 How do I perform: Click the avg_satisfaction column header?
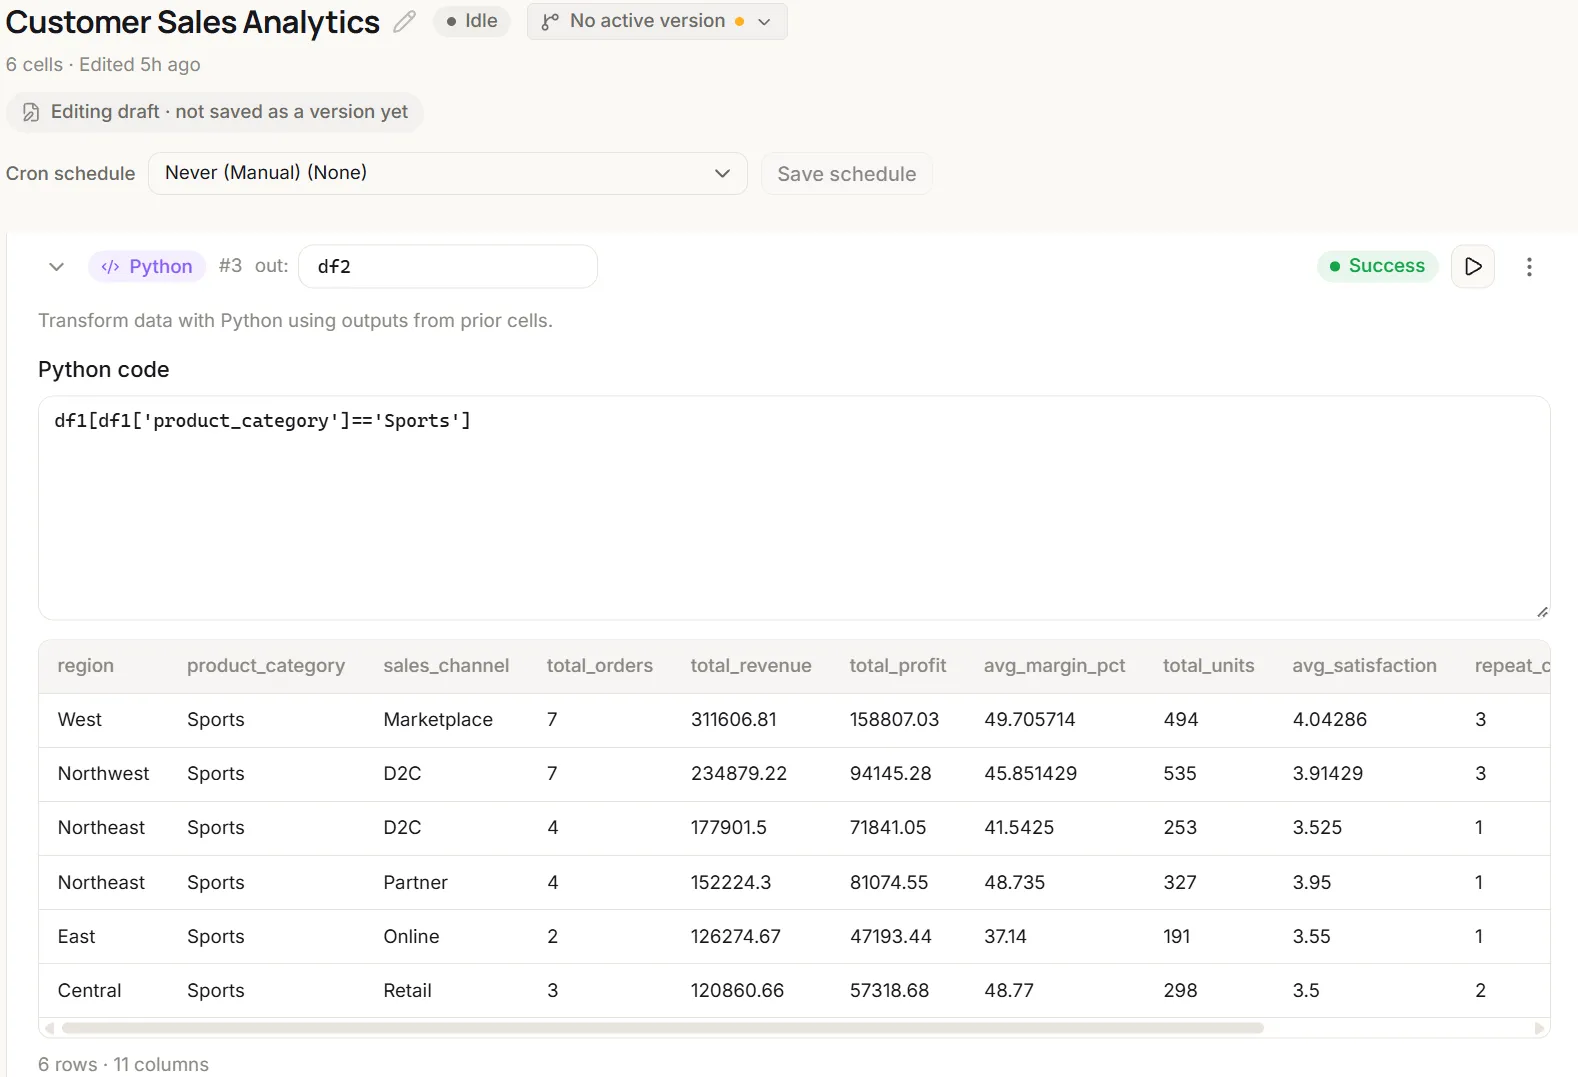pos(1364,666)
